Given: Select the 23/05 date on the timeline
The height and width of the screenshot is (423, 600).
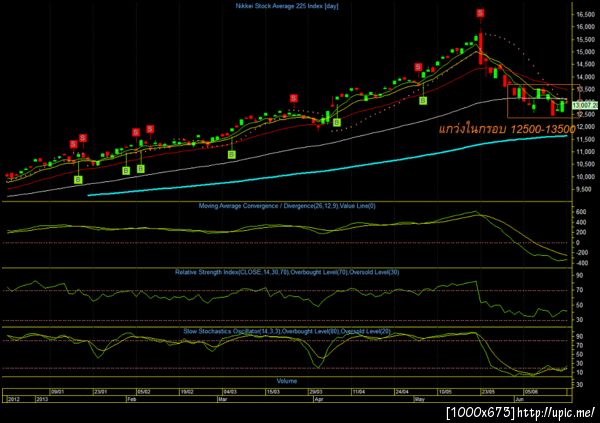Looking at the screenshot, I should pos(488,392).
